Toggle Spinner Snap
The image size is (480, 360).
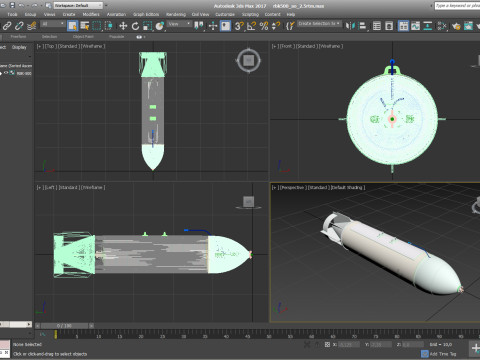coord(276,26)
